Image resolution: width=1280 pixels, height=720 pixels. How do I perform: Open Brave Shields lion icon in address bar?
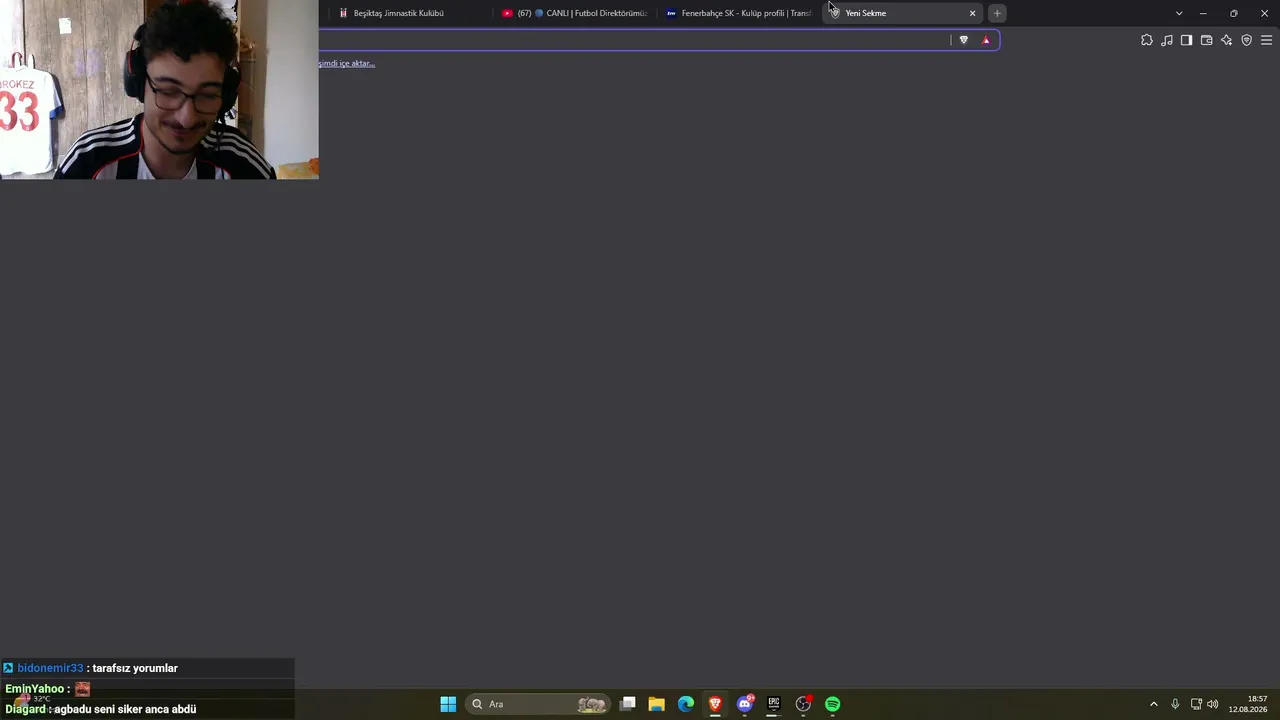964,40
